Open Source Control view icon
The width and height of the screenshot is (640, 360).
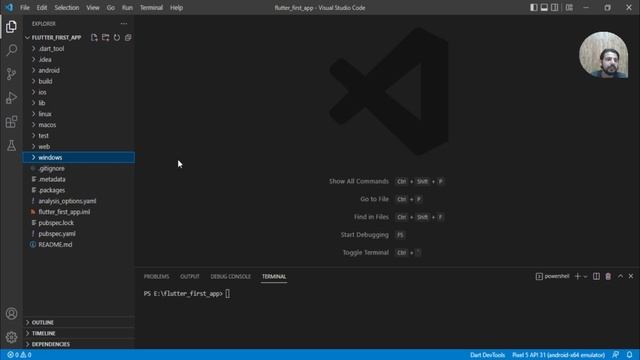tap(11, 74)
